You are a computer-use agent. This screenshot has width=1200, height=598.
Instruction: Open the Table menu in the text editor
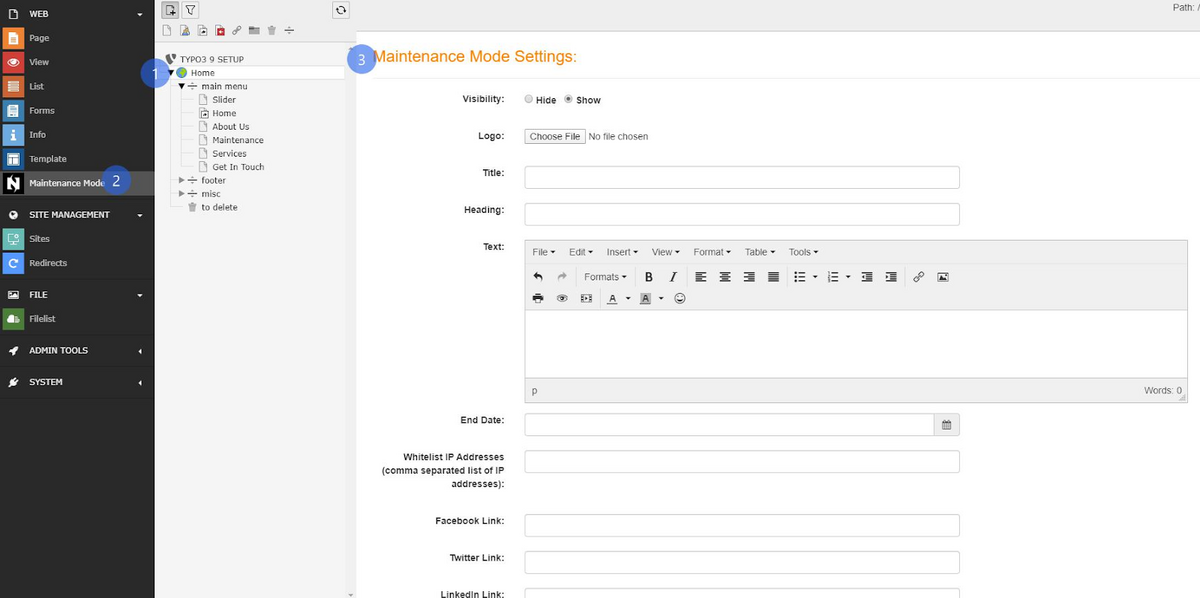tap(759, 252)
